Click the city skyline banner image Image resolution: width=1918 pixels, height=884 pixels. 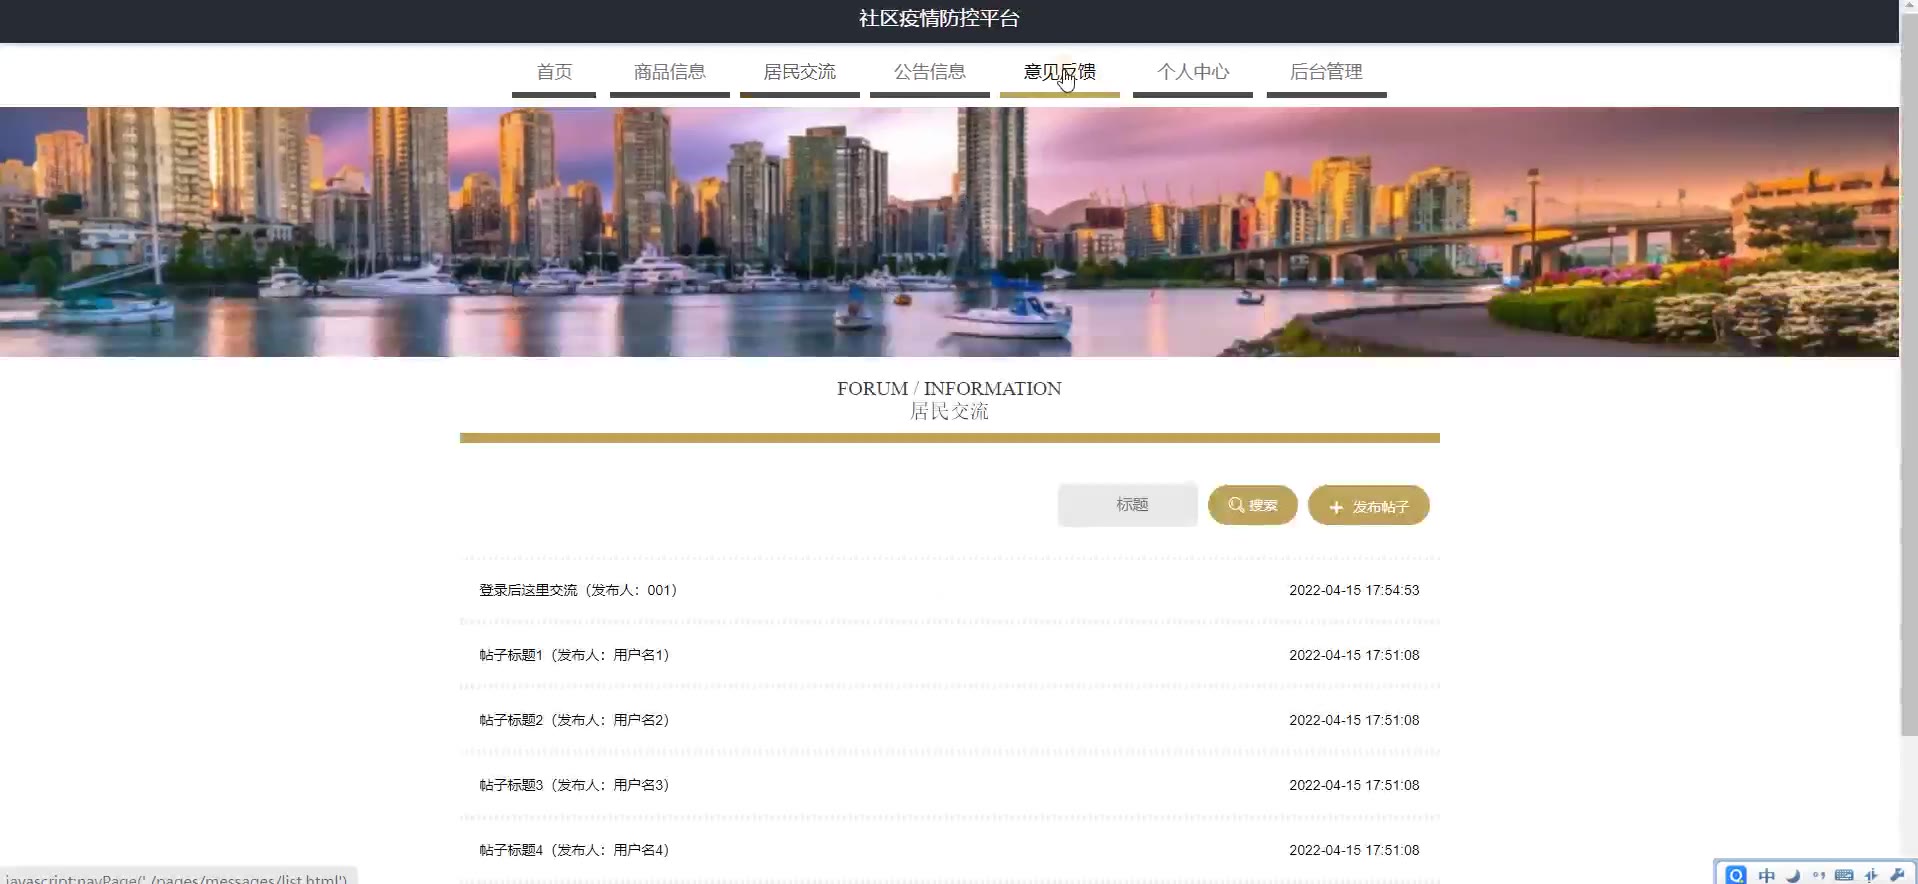[x=949, y=232]
